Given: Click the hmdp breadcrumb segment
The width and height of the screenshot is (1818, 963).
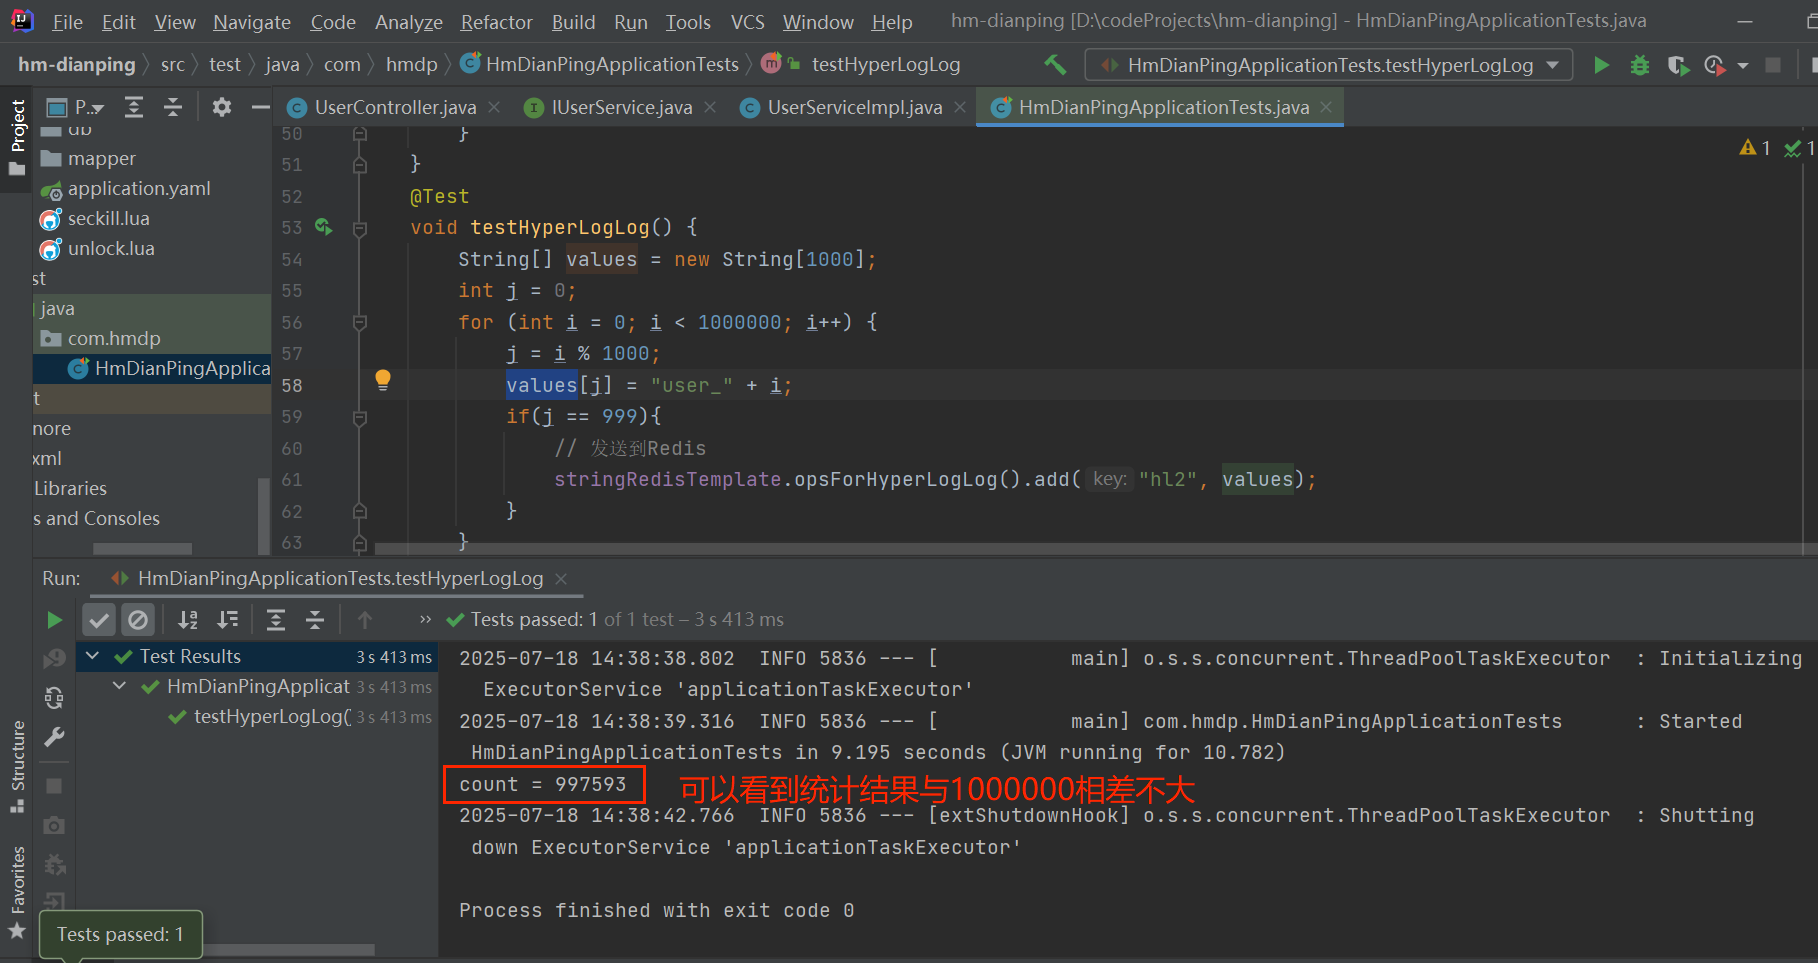Looking at the screenshot, I should click(x=412, y=65).
